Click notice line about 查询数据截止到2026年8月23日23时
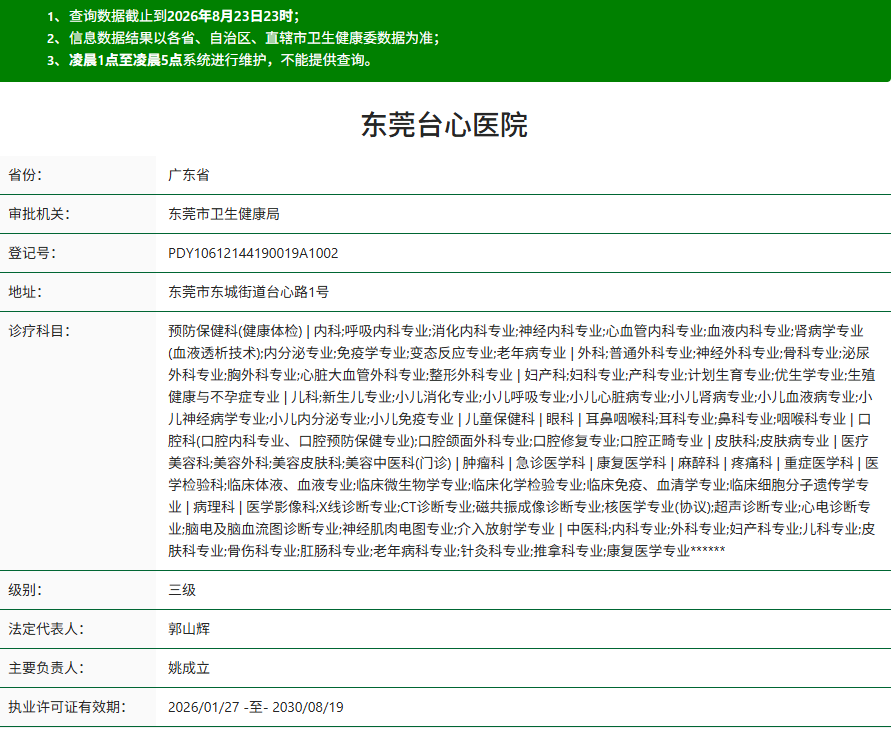The image size is (891, 729). (x=174, y=16)
